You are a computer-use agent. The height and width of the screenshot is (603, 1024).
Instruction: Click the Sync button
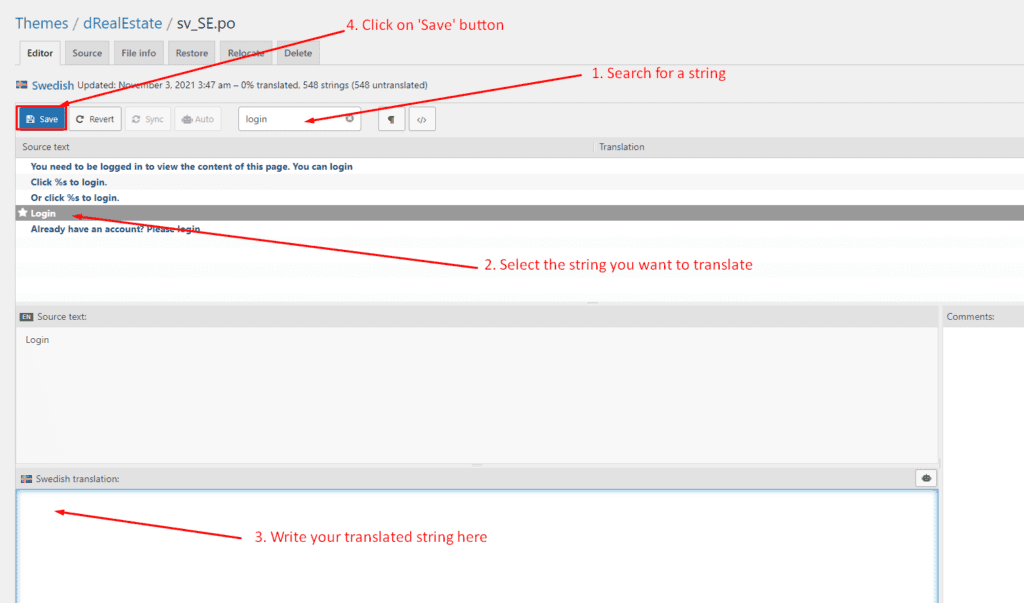tap(147, 119)
